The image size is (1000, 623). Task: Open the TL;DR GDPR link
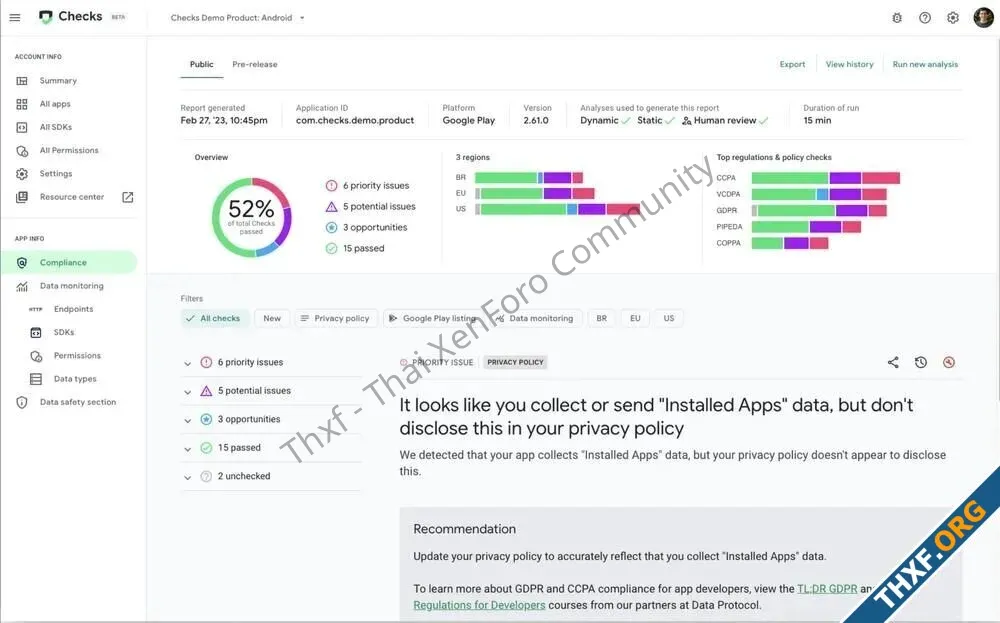[827, 589]
